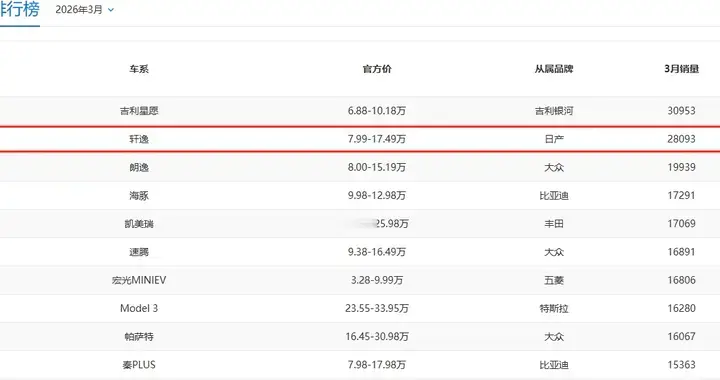Screen dimensions: 720x380
Task: Click the sales figure 17291
Action: [x=681, y=196]
